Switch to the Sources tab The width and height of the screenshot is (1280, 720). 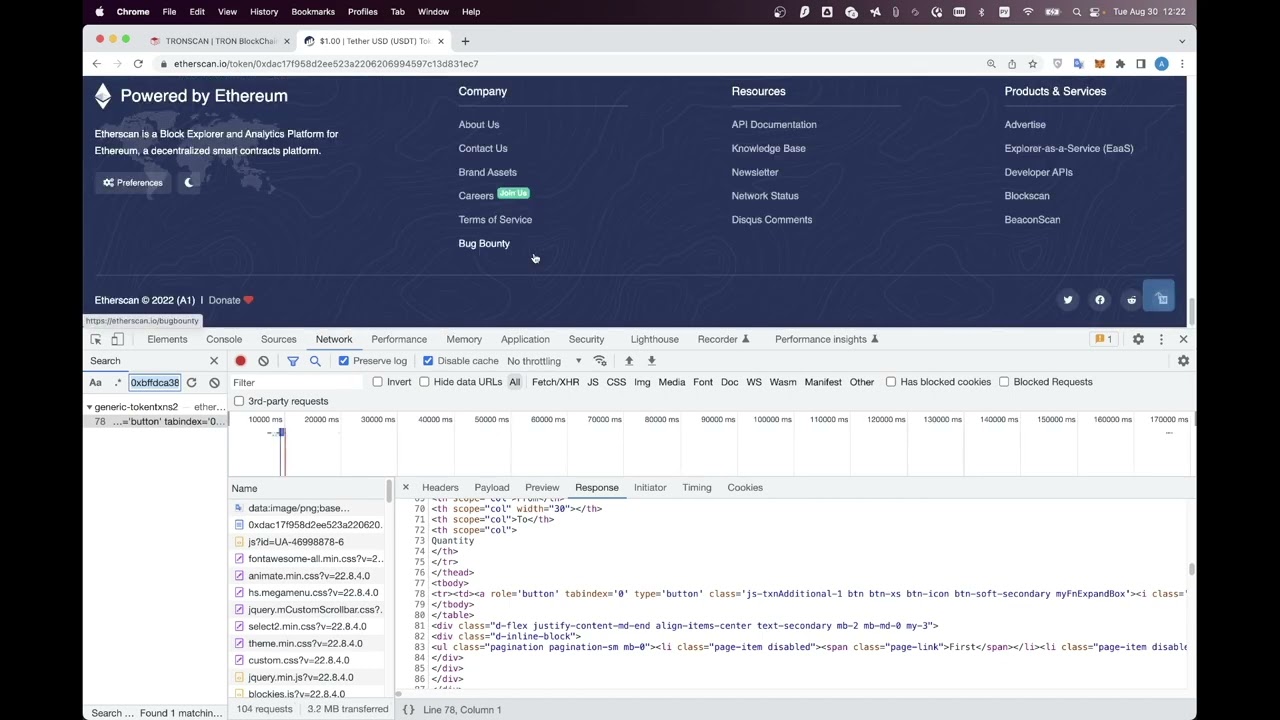point(279,339)
